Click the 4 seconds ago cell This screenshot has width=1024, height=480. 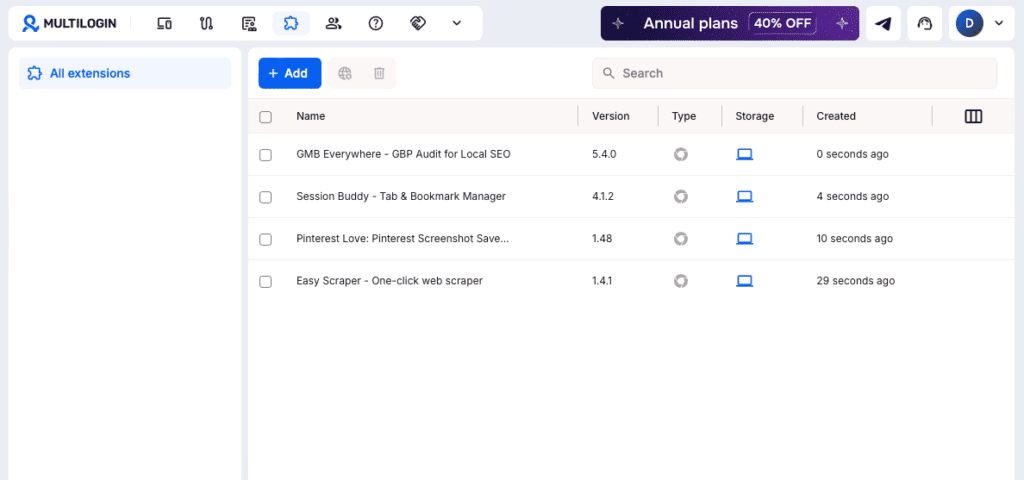click(x=852, y=196)
